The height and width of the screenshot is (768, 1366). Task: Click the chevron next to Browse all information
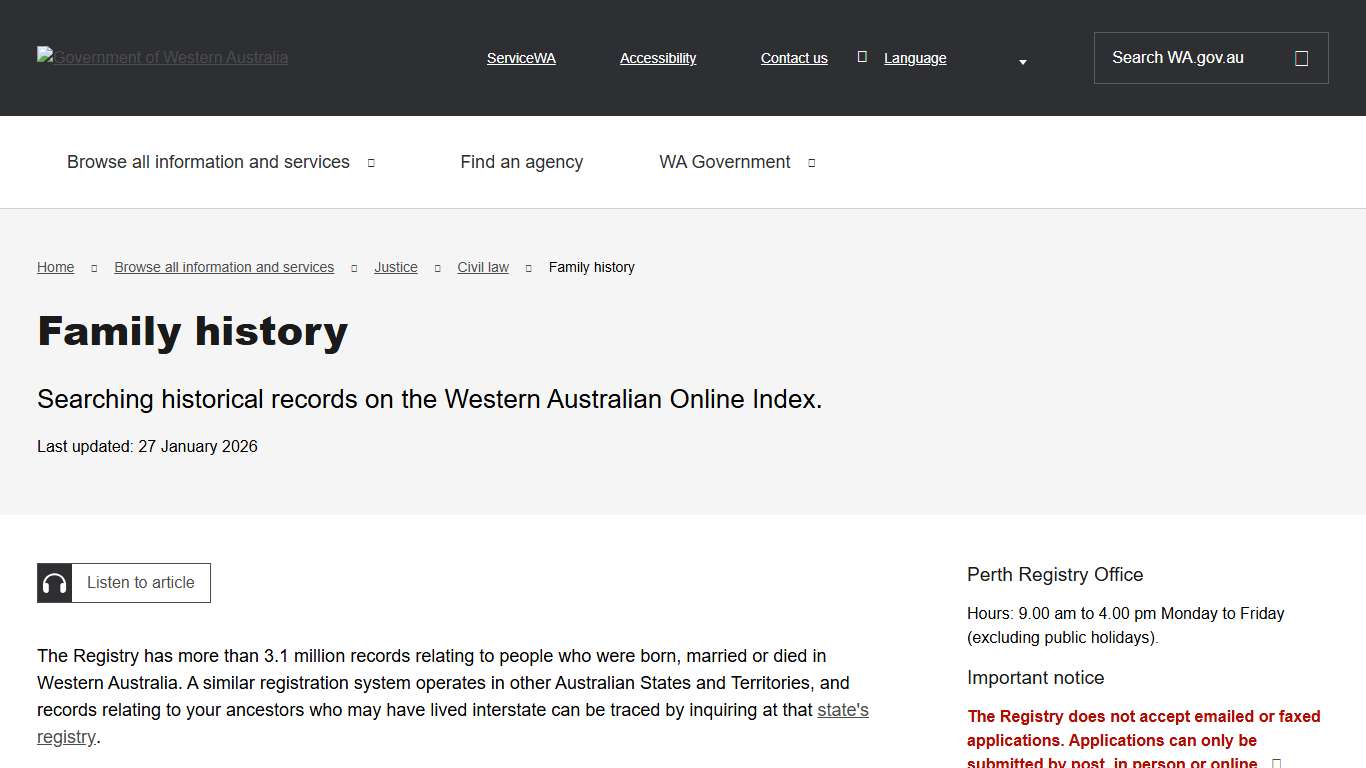click(370, 162)
